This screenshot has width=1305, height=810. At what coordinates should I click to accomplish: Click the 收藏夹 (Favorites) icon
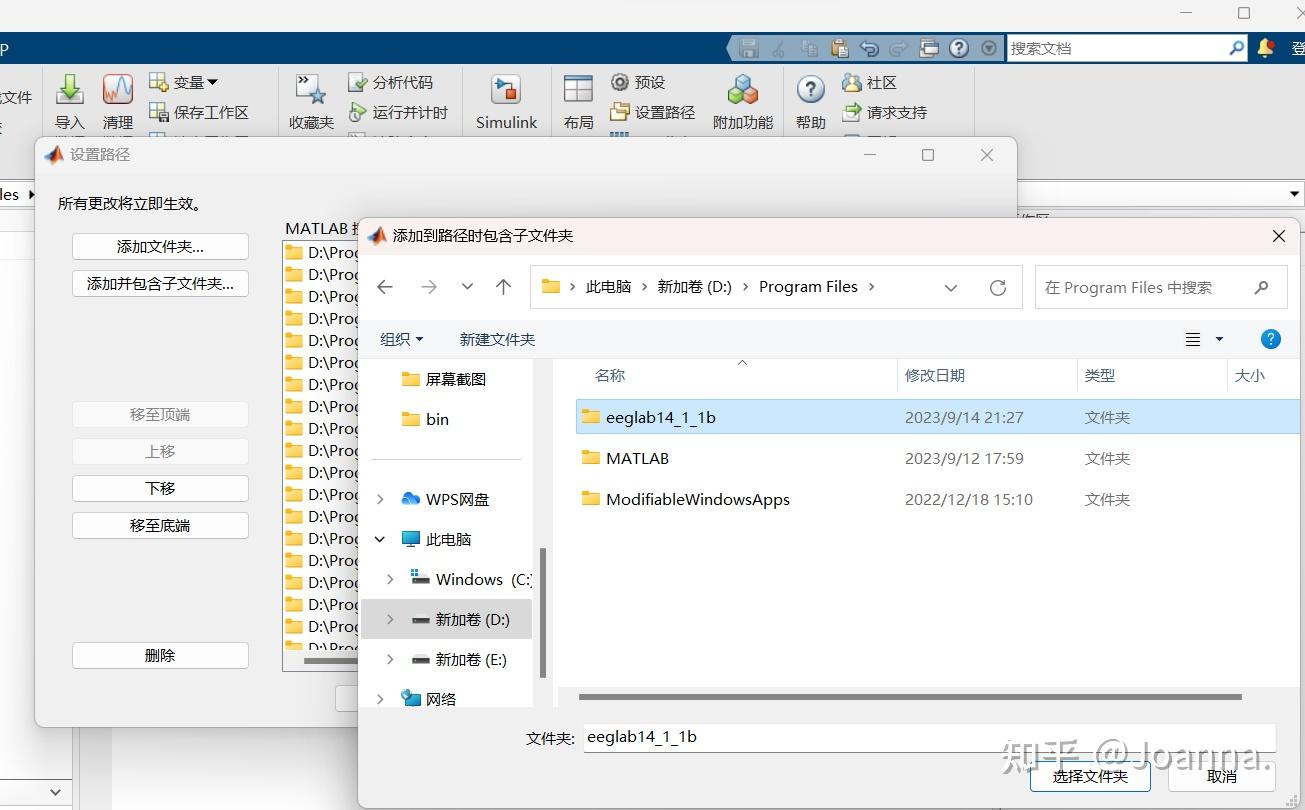click(x=309, y=97)
